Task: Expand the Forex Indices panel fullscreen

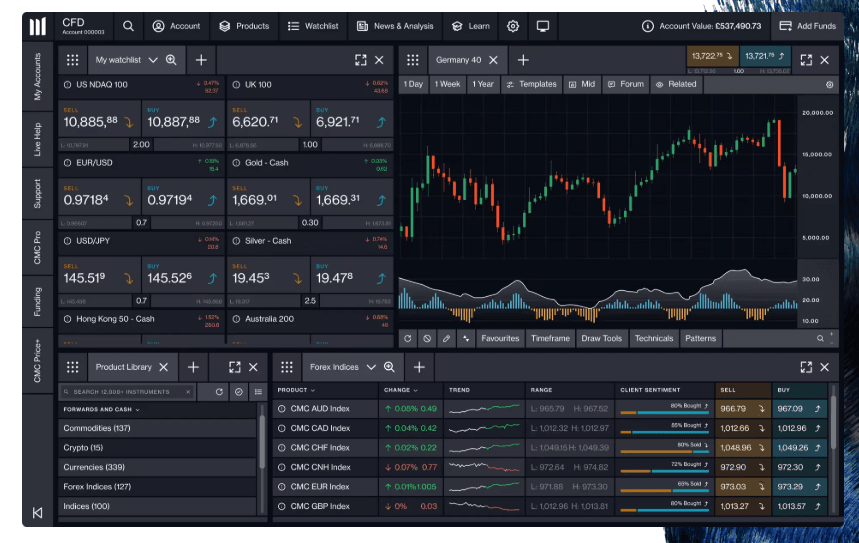Action: (806, 367)
